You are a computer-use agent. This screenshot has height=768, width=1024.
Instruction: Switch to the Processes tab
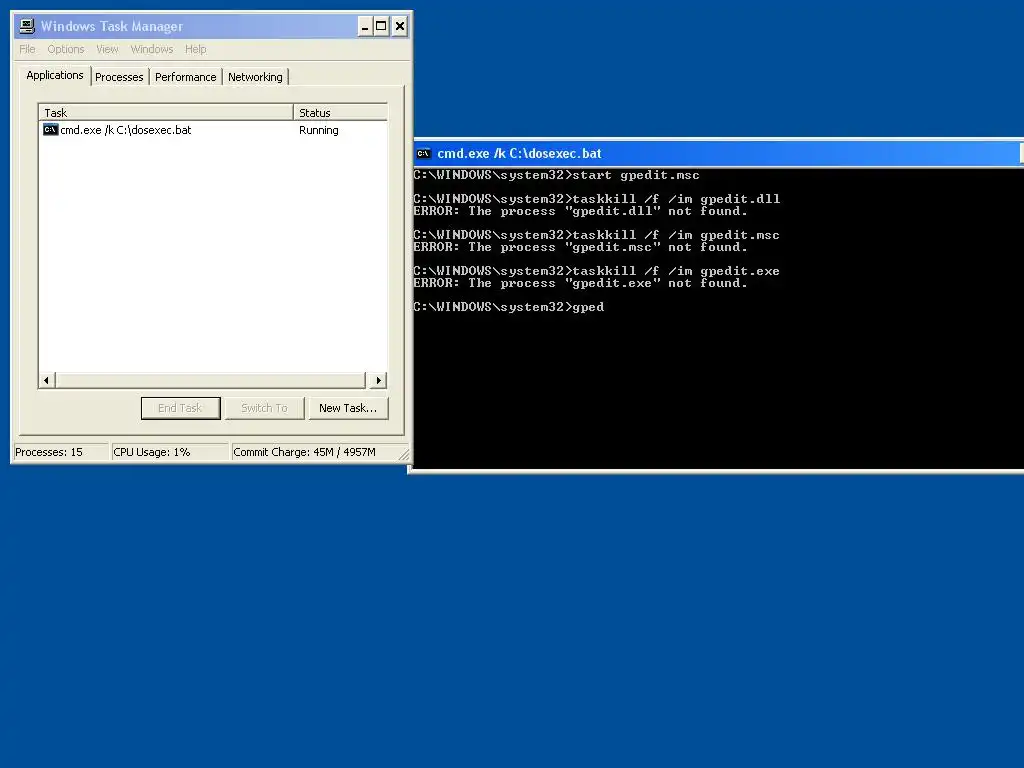click(119, 77)
